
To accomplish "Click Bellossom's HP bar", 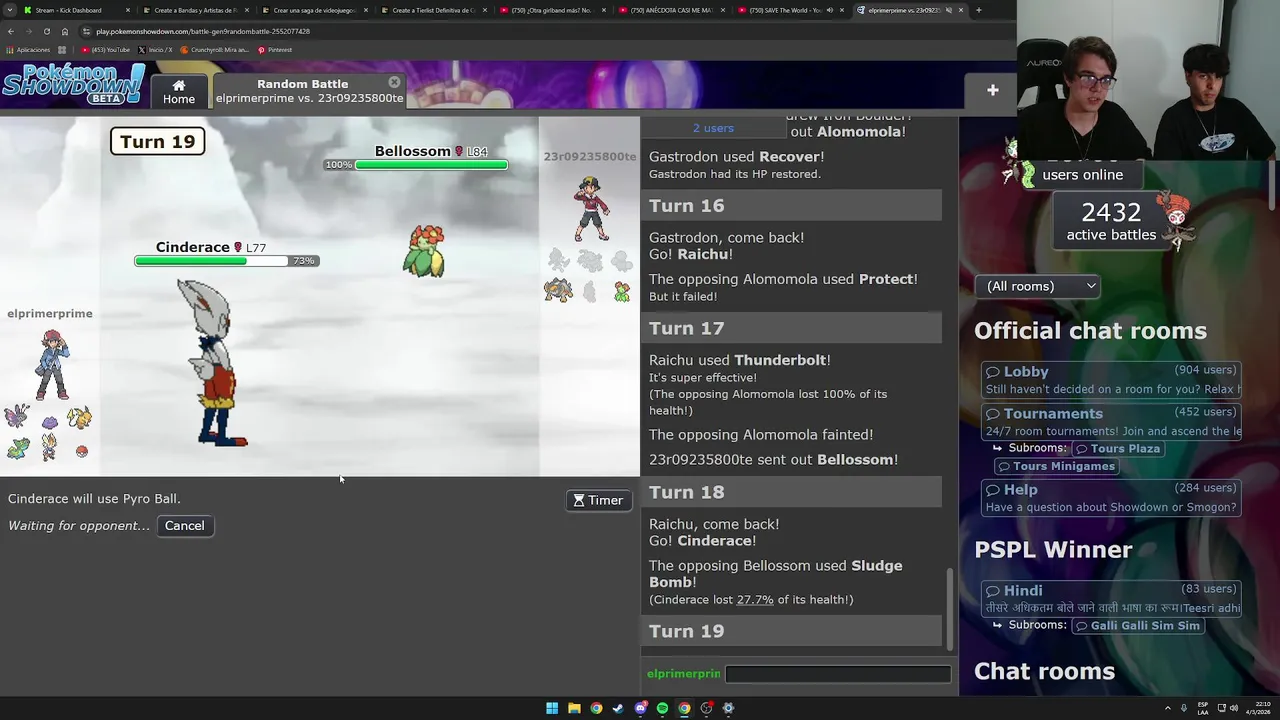I will click(x=416, y=165).
